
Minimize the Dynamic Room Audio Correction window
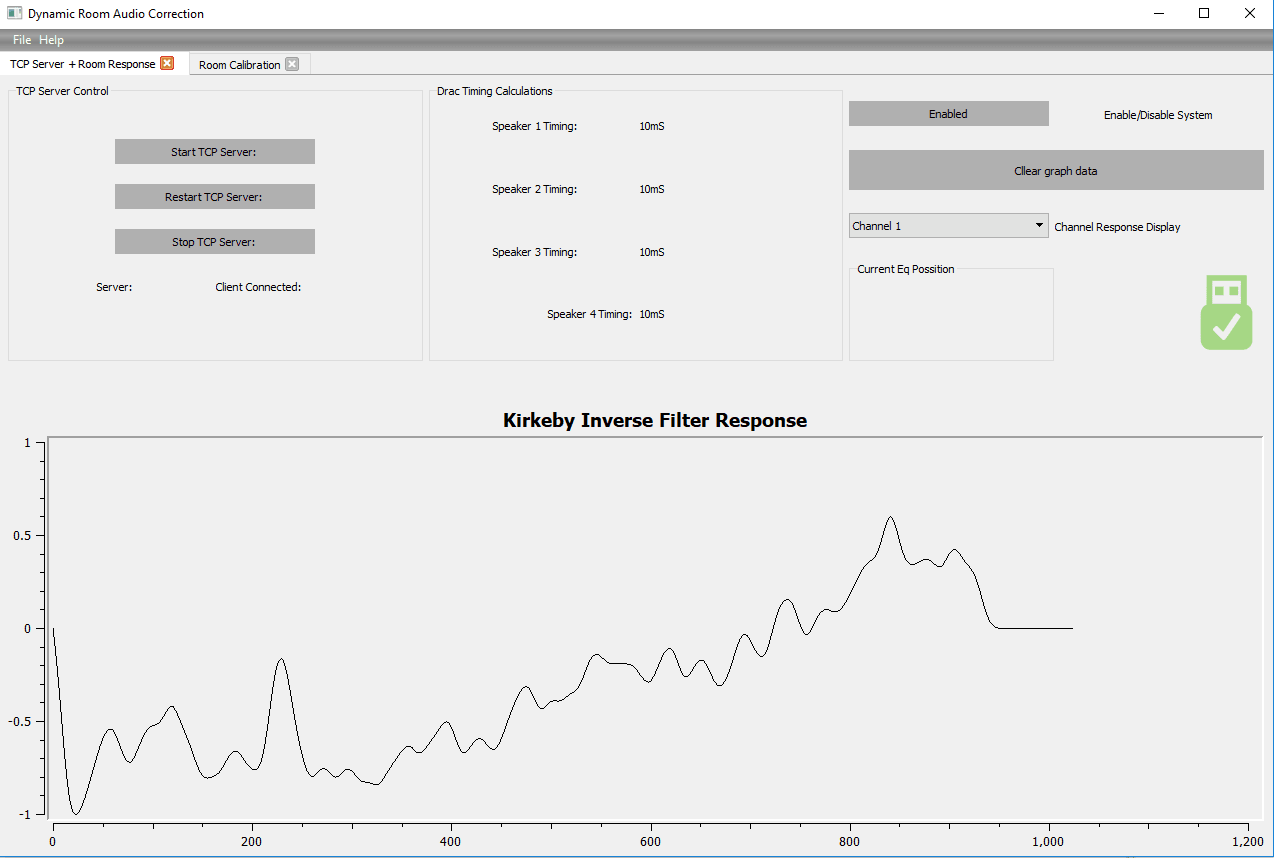coord(1159,14)
